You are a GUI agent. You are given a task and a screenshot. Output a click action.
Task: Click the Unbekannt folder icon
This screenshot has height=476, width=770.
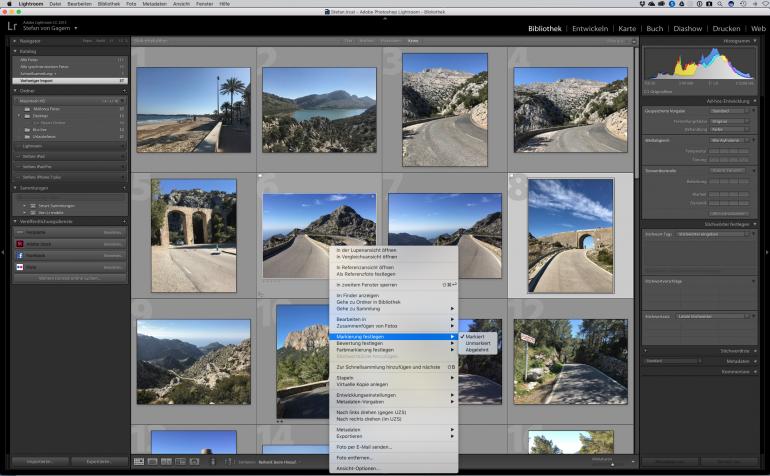pyautogui.click(x=28, y=137)
